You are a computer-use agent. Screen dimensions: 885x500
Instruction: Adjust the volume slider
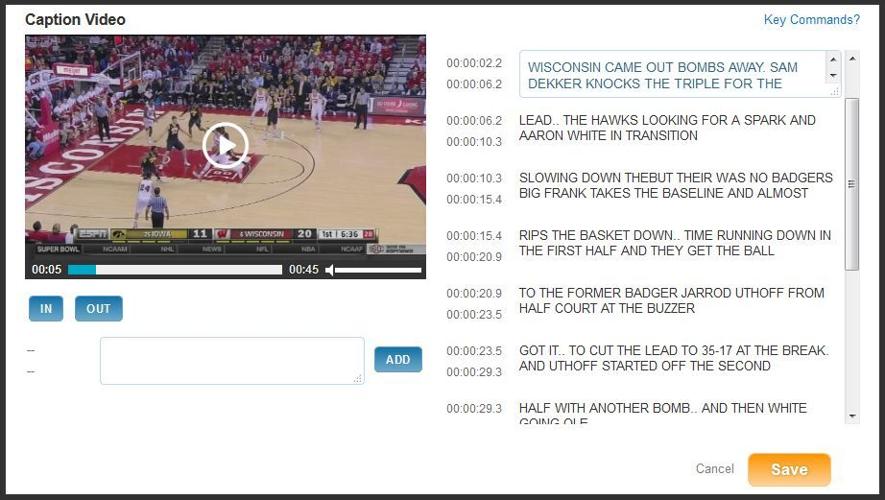[x=379, y=270]
